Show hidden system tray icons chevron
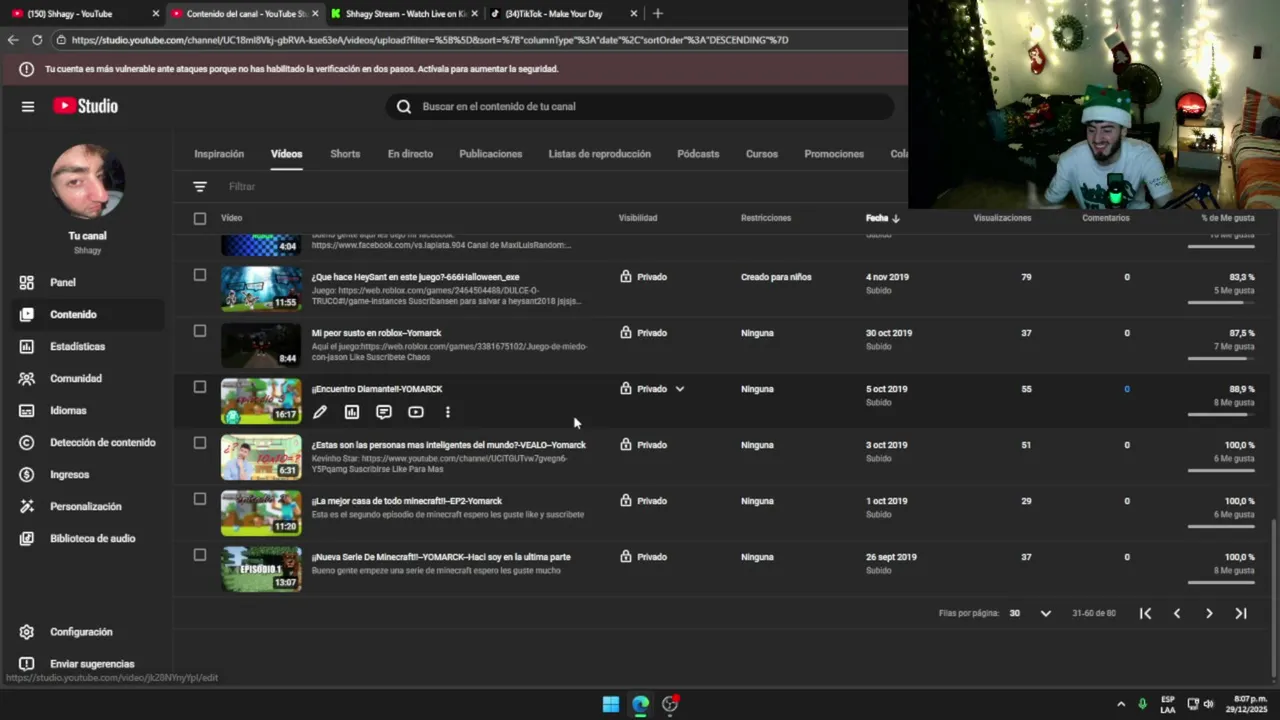 tap(1121, 704)
